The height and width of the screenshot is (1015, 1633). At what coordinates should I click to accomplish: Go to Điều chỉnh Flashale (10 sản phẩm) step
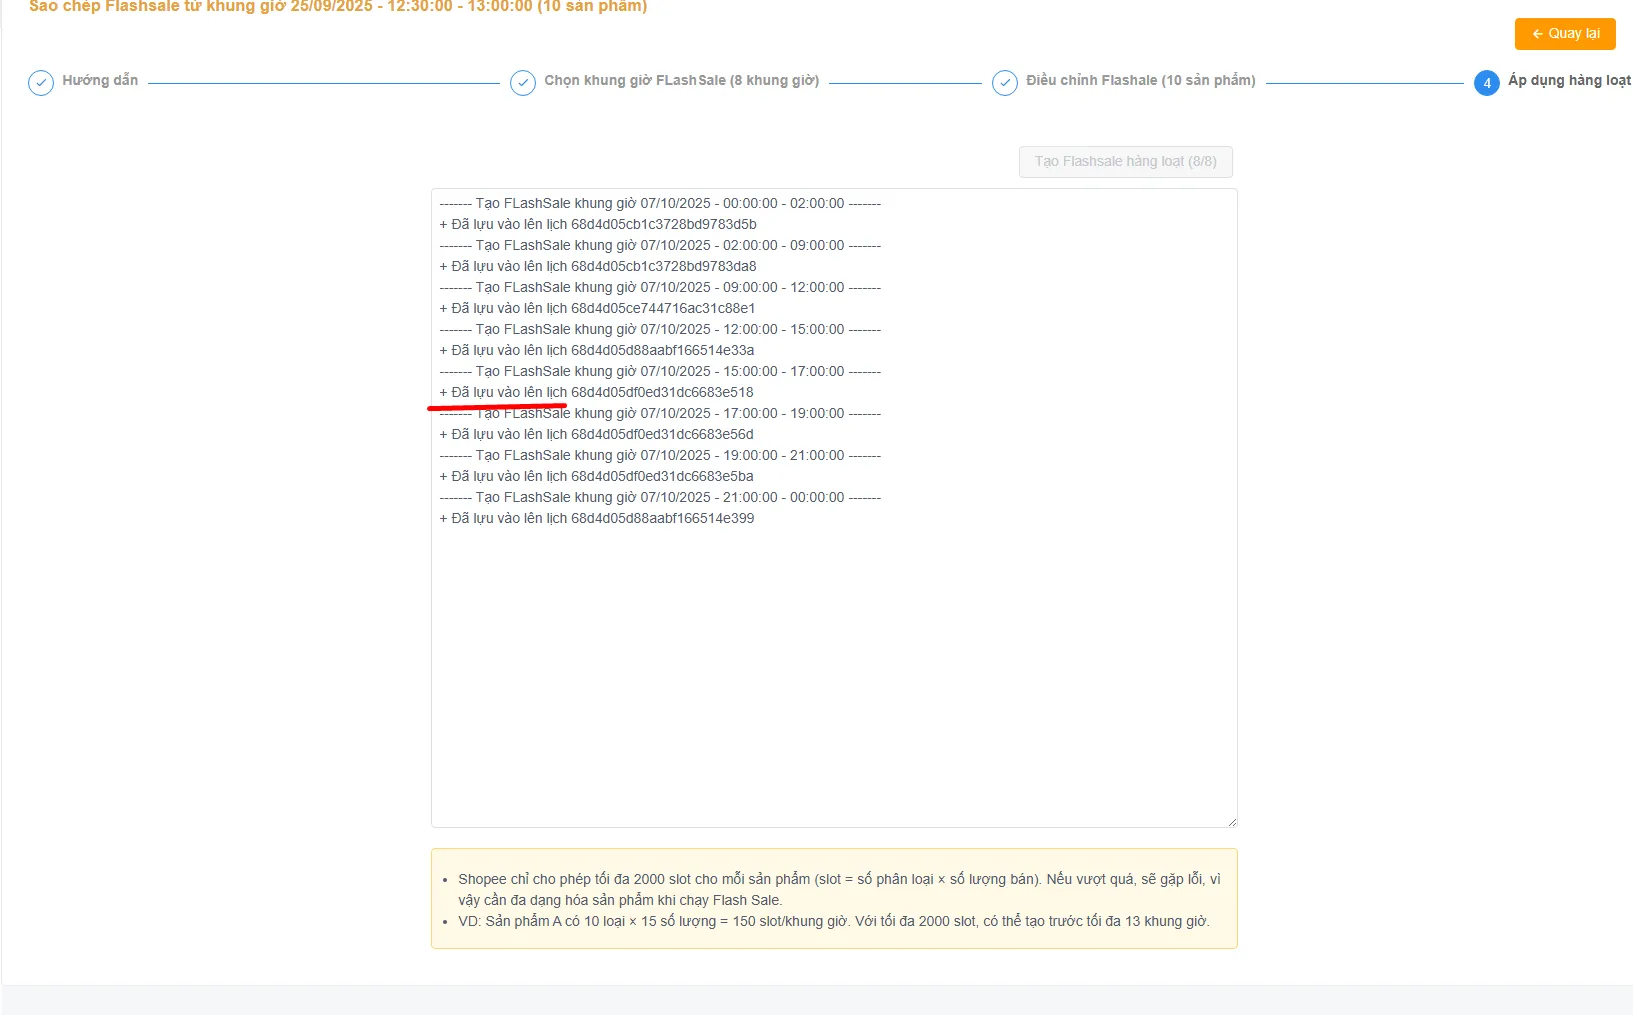pos(1141,80)
